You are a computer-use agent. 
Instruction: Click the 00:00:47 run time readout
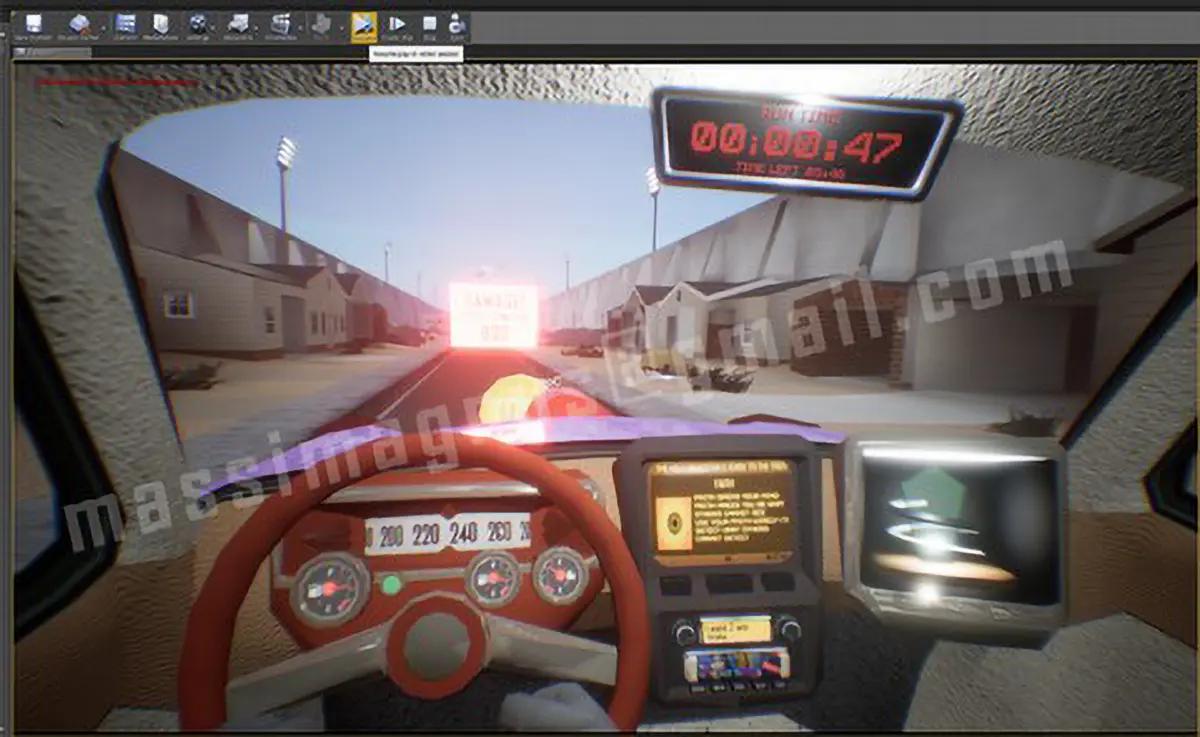(x=797, y=145)
